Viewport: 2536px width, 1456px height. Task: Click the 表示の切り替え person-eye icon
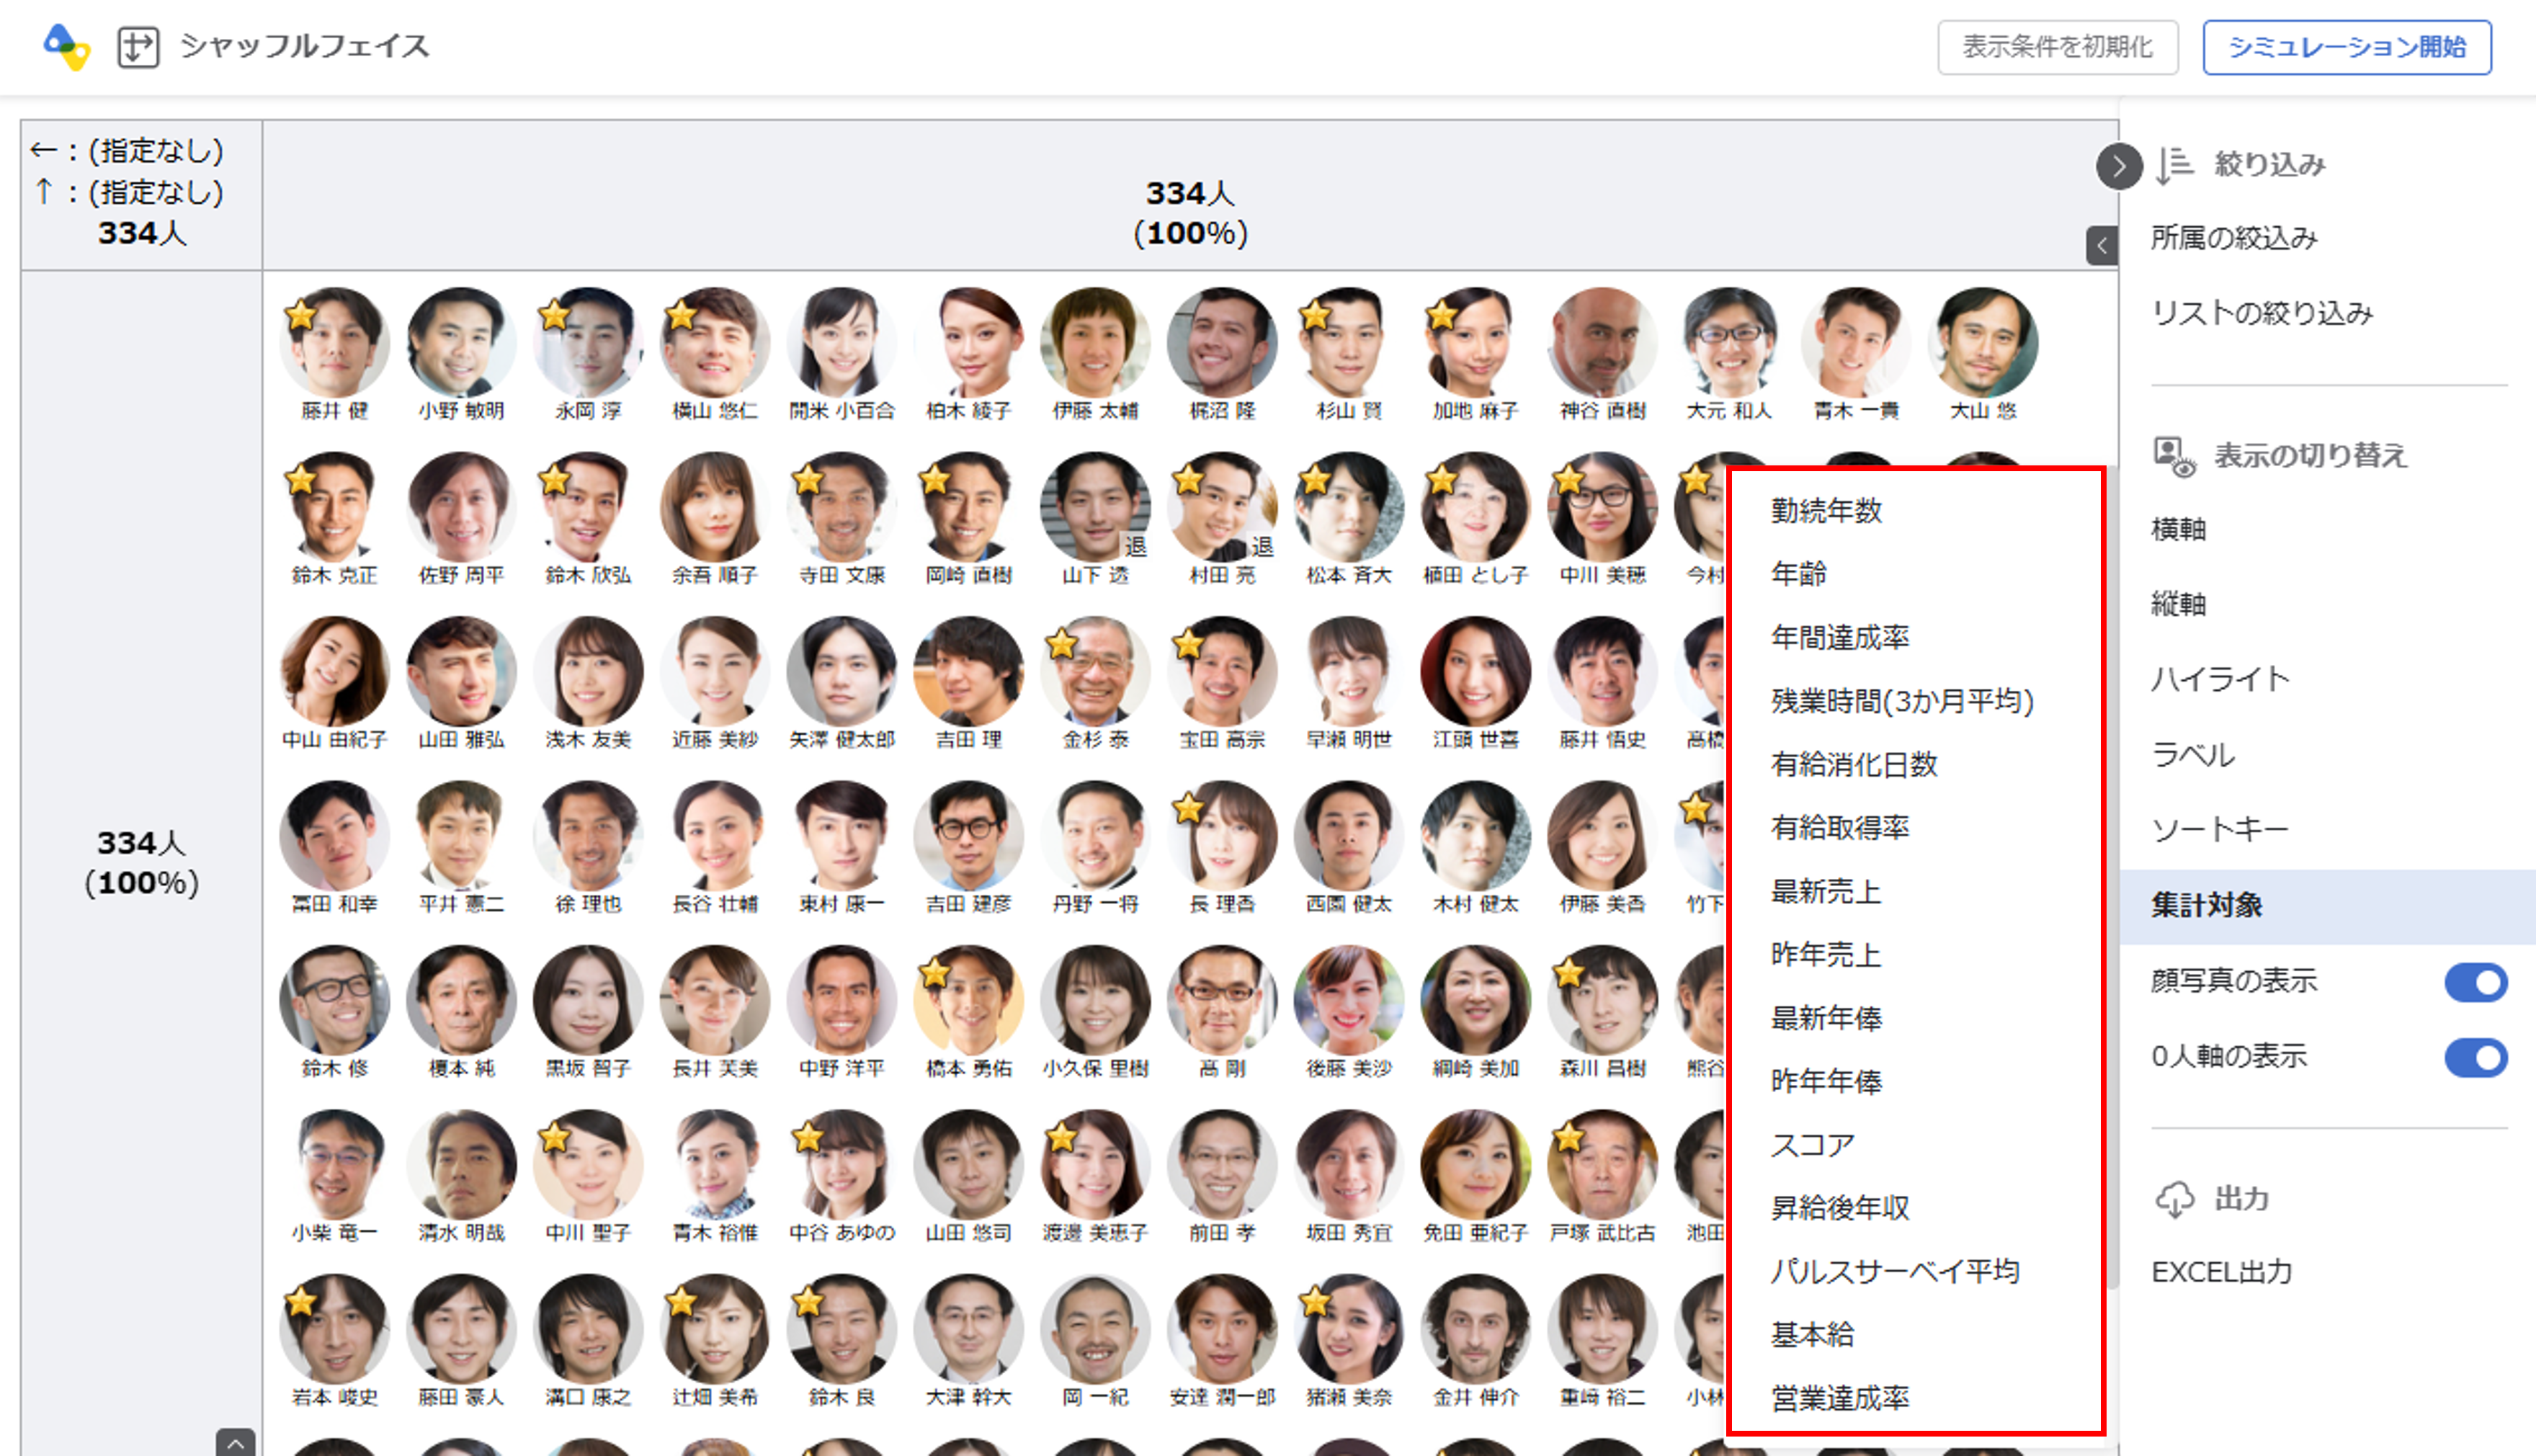(x=2174, y=456)
